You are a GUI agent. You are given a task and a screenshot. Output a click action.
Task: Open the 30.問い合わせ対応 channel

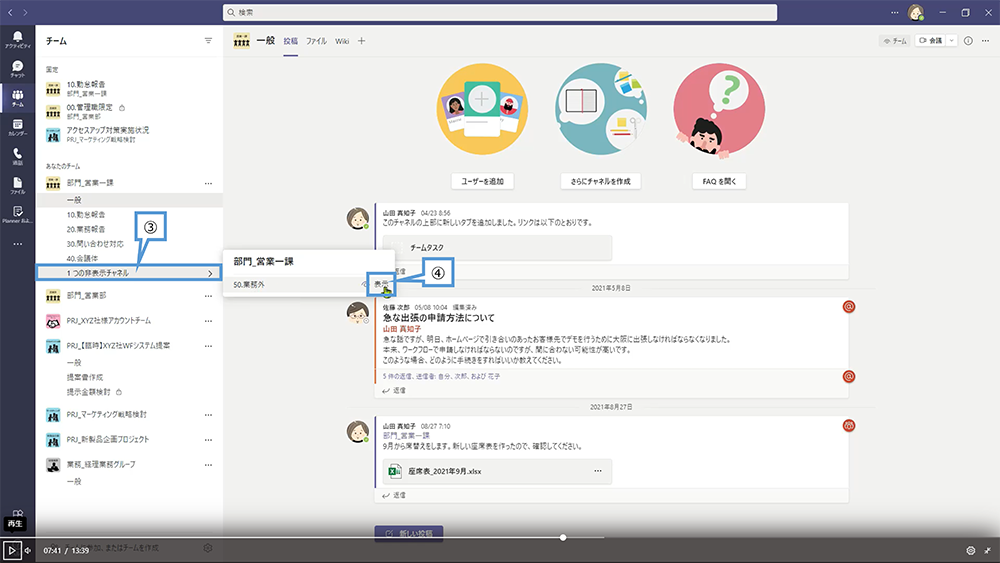tap(95, 244)
